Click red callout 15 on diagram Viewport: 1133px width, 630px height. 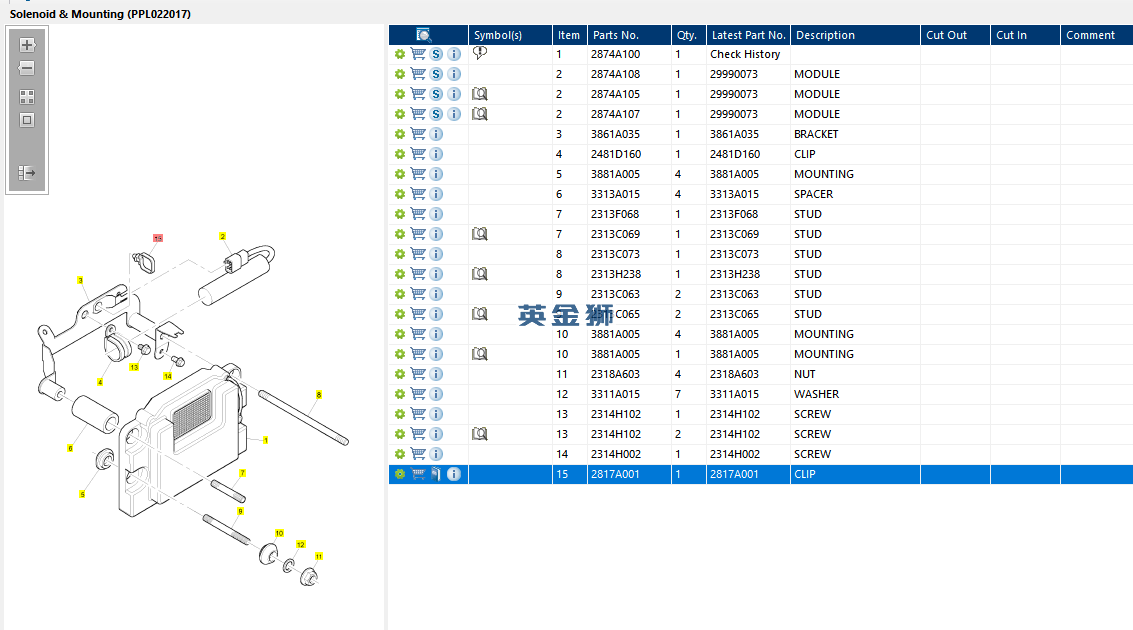[x=158, y=238]
